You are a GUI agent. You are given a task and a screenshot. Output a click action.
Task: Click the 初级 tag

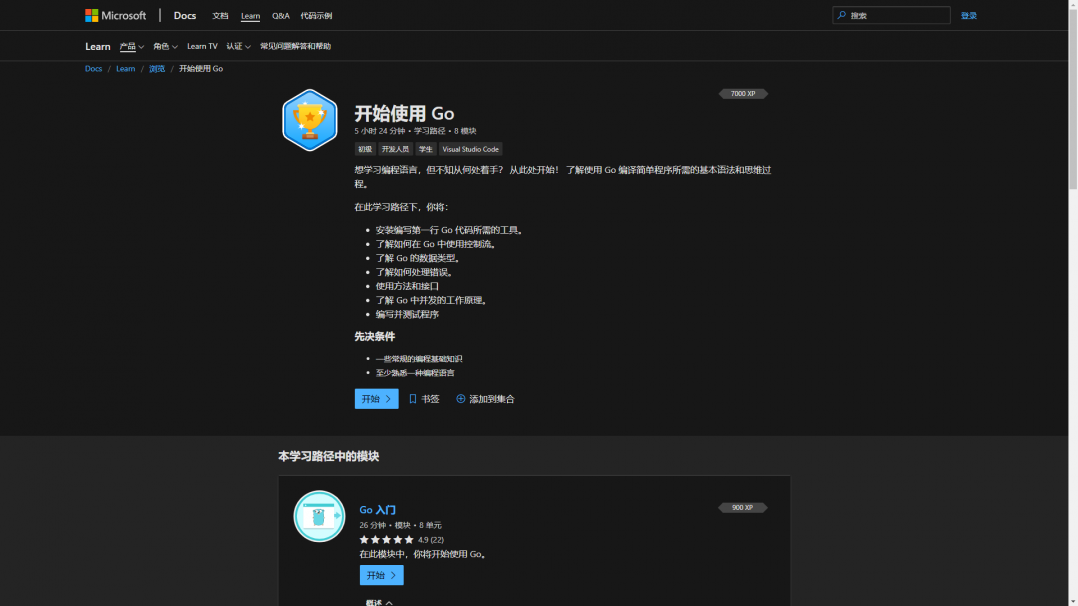(364, 149)
